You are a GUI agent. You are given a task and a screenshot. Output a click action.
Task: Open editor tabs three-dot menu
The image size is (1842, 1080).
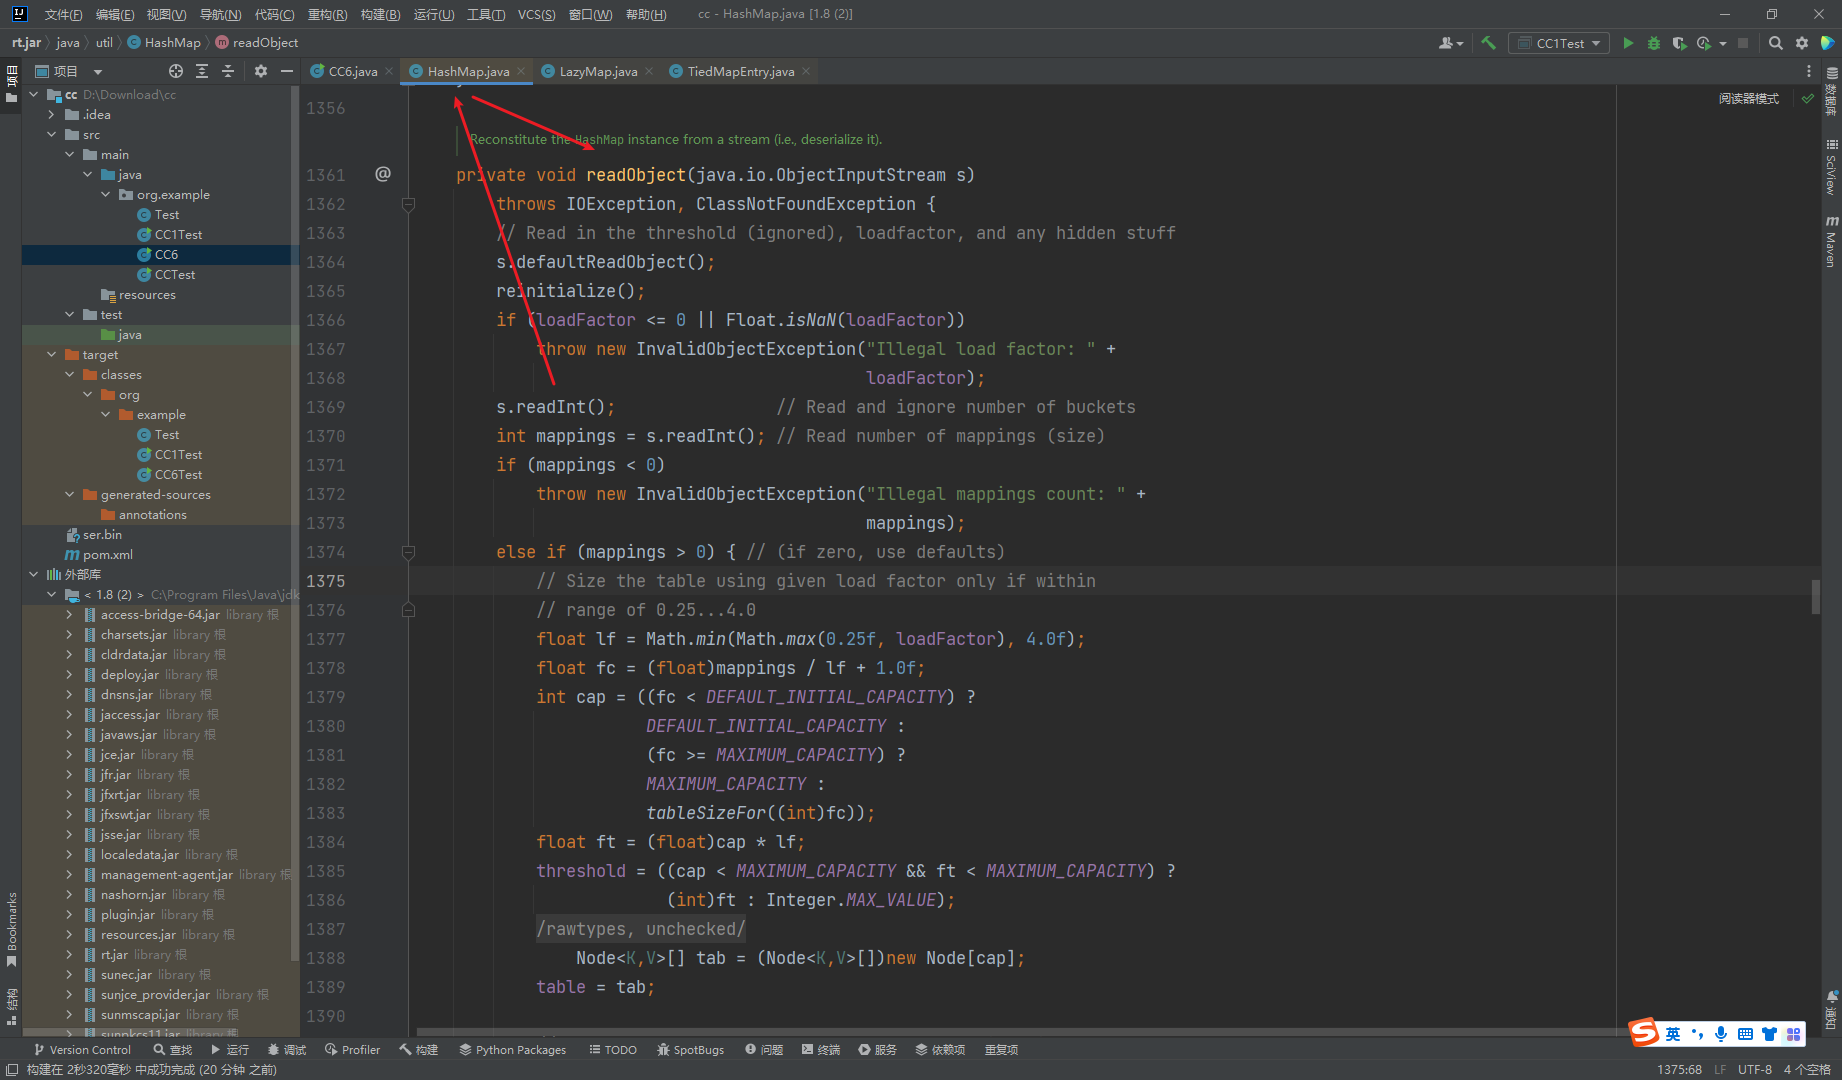1808,71
